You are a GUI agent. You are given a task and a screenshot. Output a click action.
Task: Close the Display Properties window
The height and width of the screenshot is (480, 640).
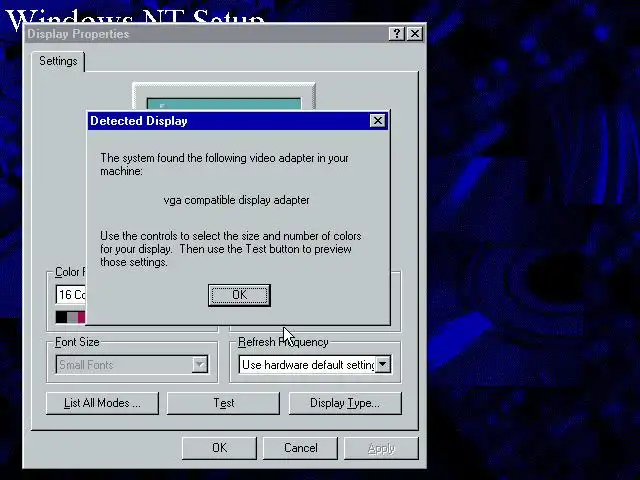click(x=415, y=34)
